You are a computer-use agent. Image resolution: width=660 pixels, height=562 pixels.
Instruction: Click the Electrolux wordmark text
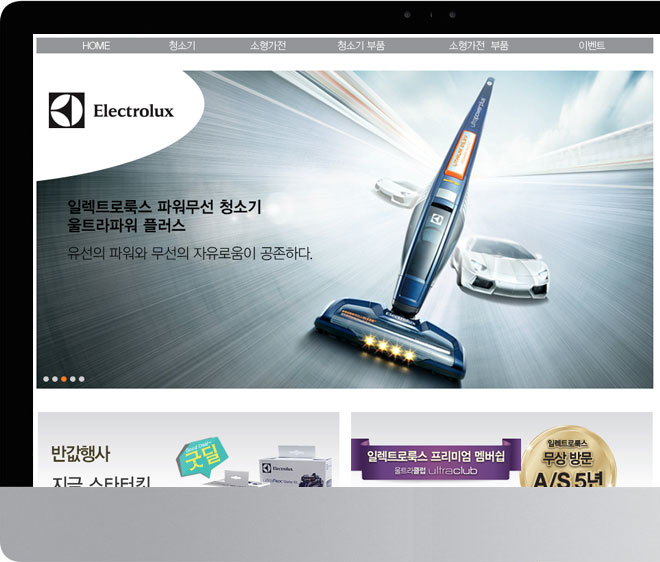pos(133,111)
